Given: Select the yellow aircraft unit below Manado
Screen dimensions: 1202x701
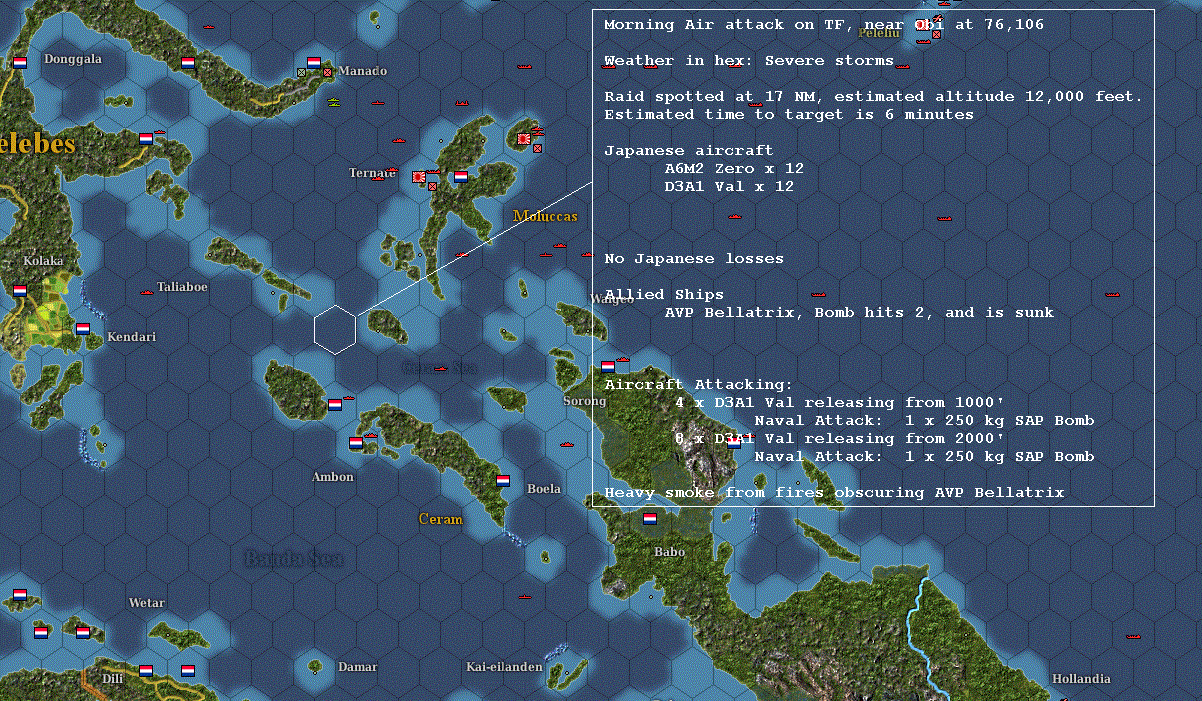Looking at the screenshot, I should 335,102.
